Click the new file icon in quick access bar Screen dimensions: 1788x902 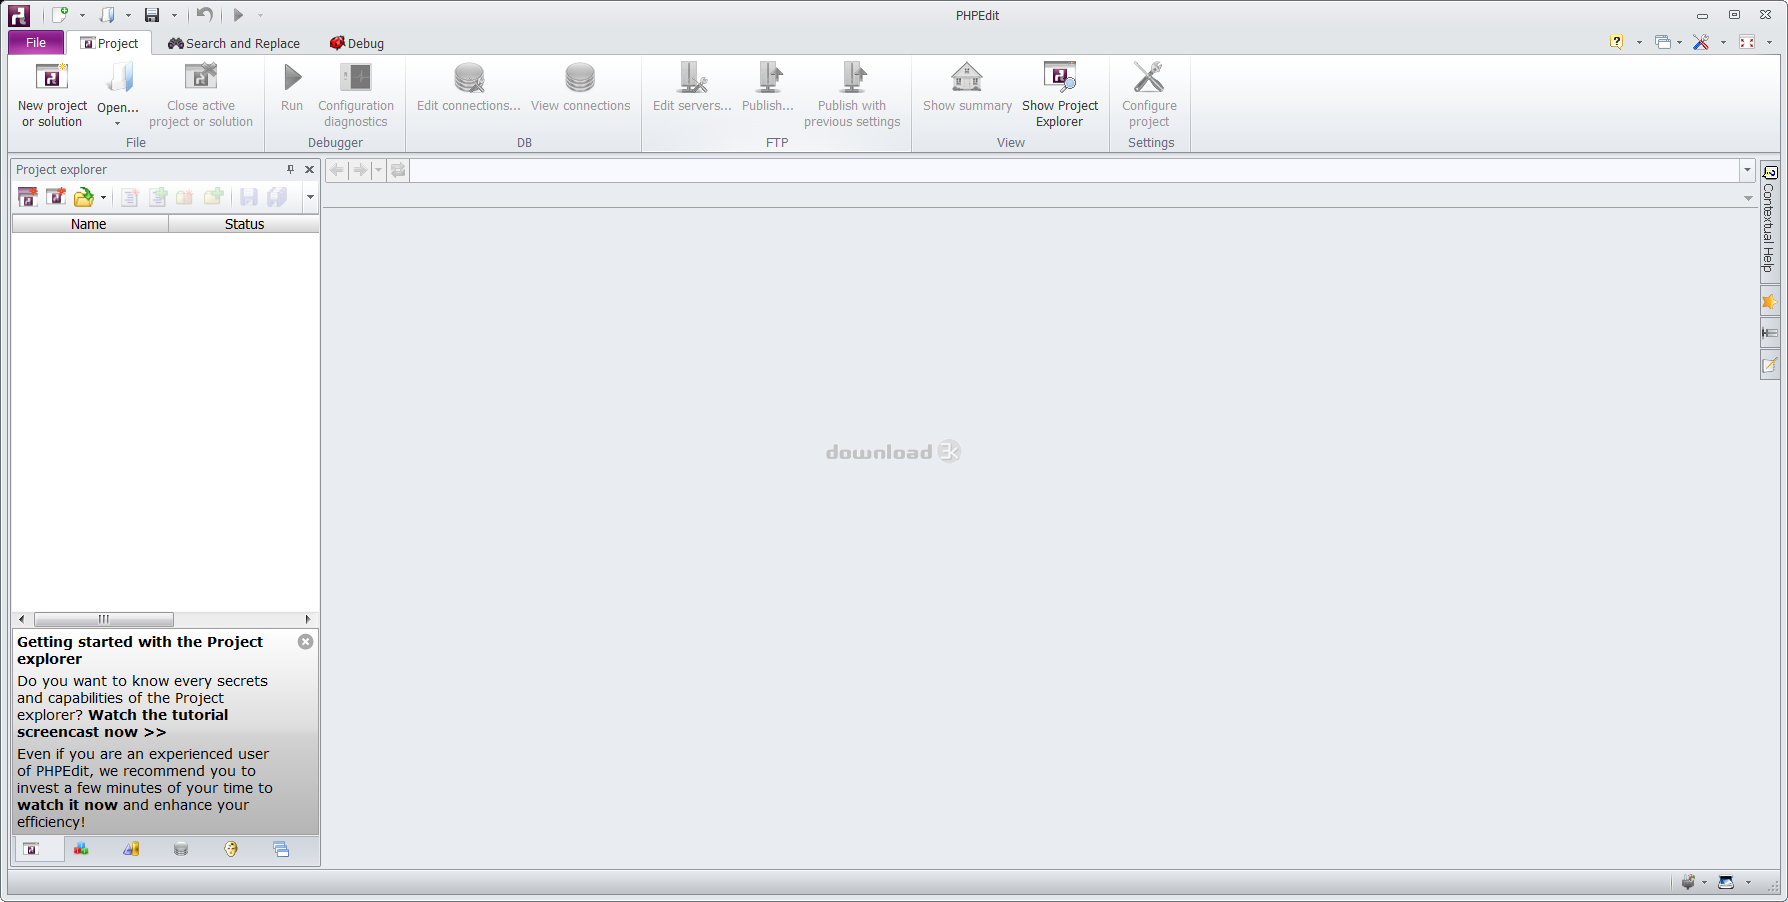[60, 15]
